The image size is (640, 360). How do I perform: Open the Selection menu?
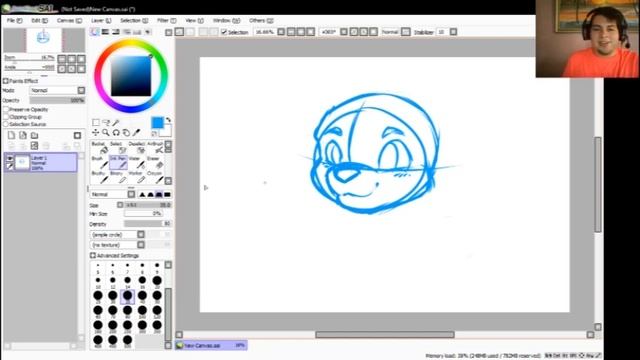[134, 20]
